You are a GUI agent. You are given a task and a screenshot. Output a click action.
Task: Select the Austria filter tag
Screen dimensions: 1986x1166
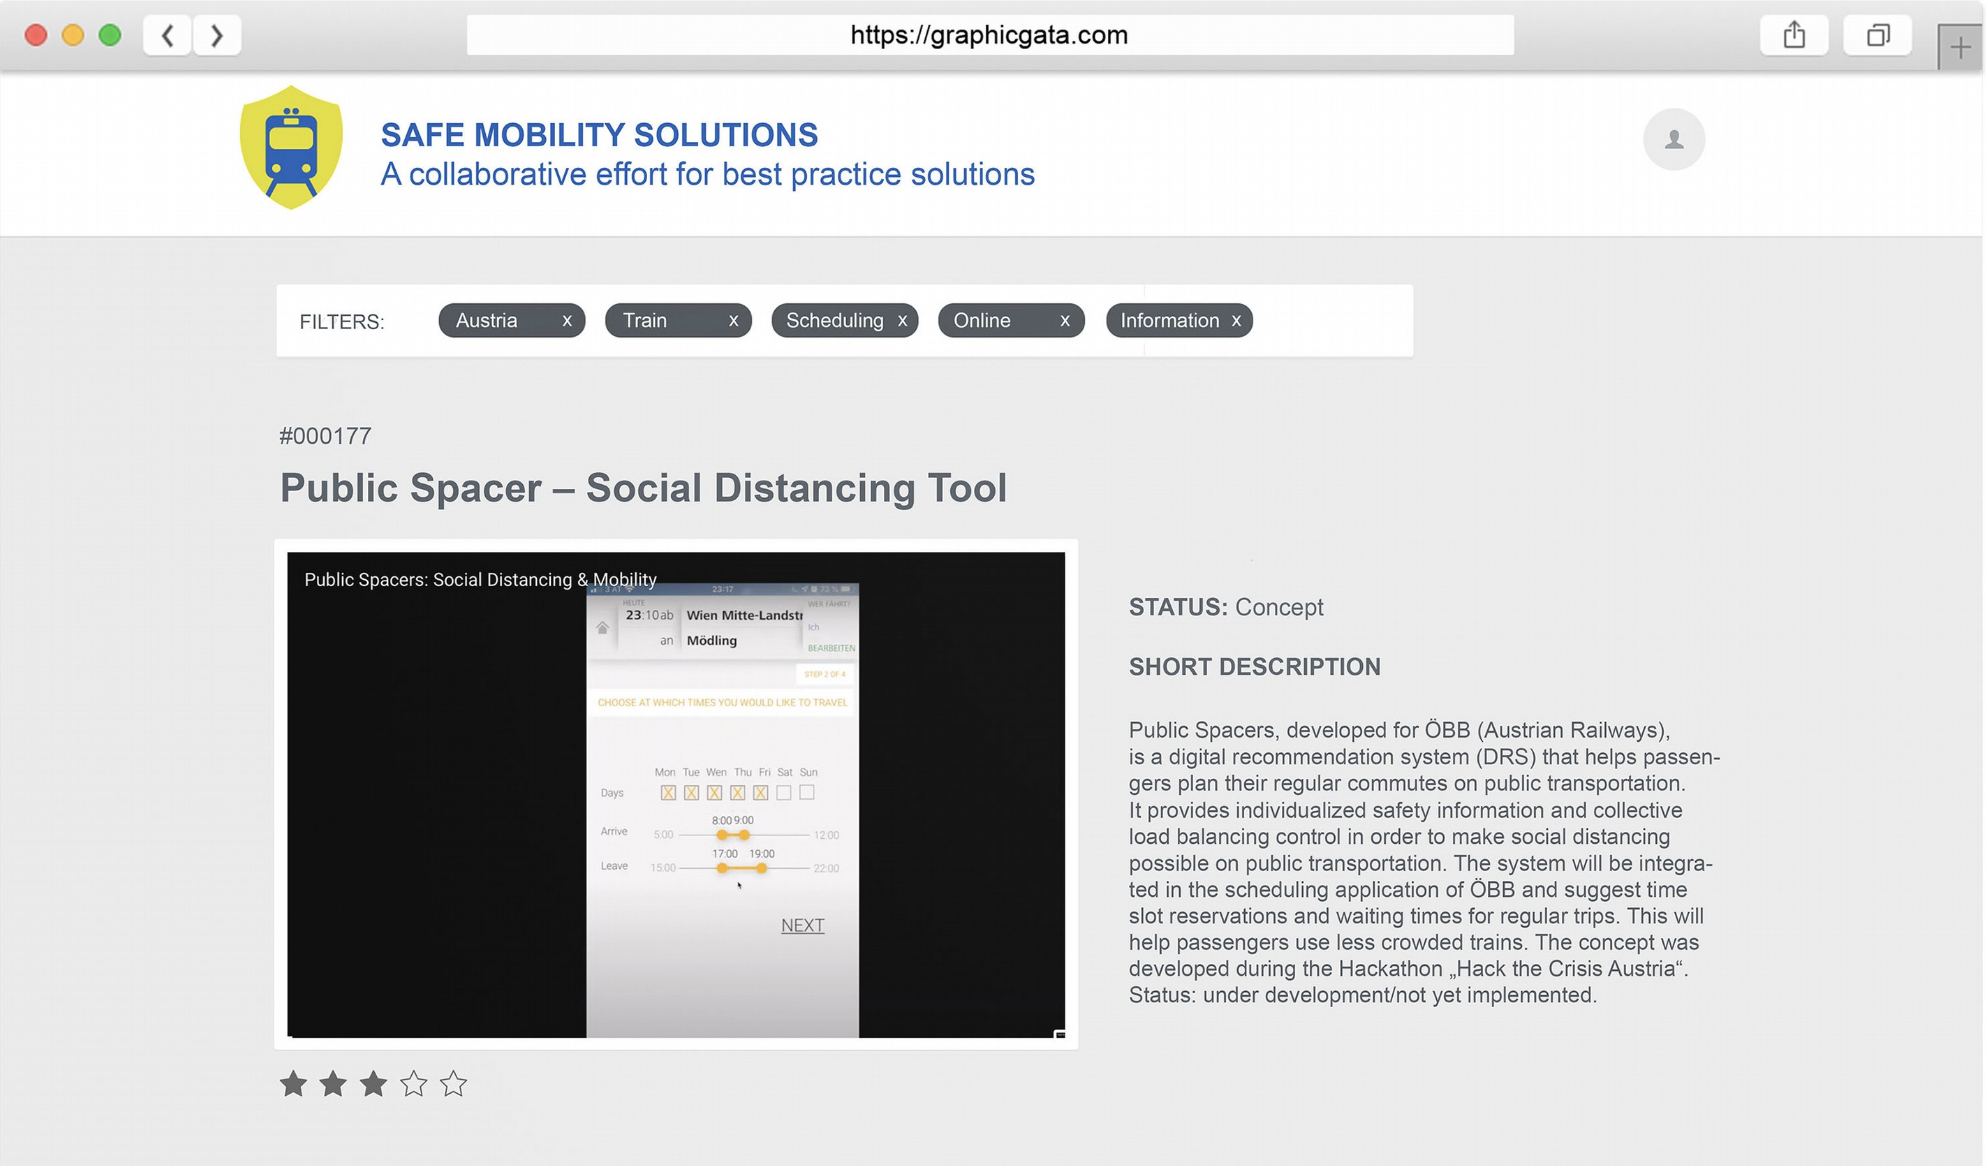coord(511,320)
